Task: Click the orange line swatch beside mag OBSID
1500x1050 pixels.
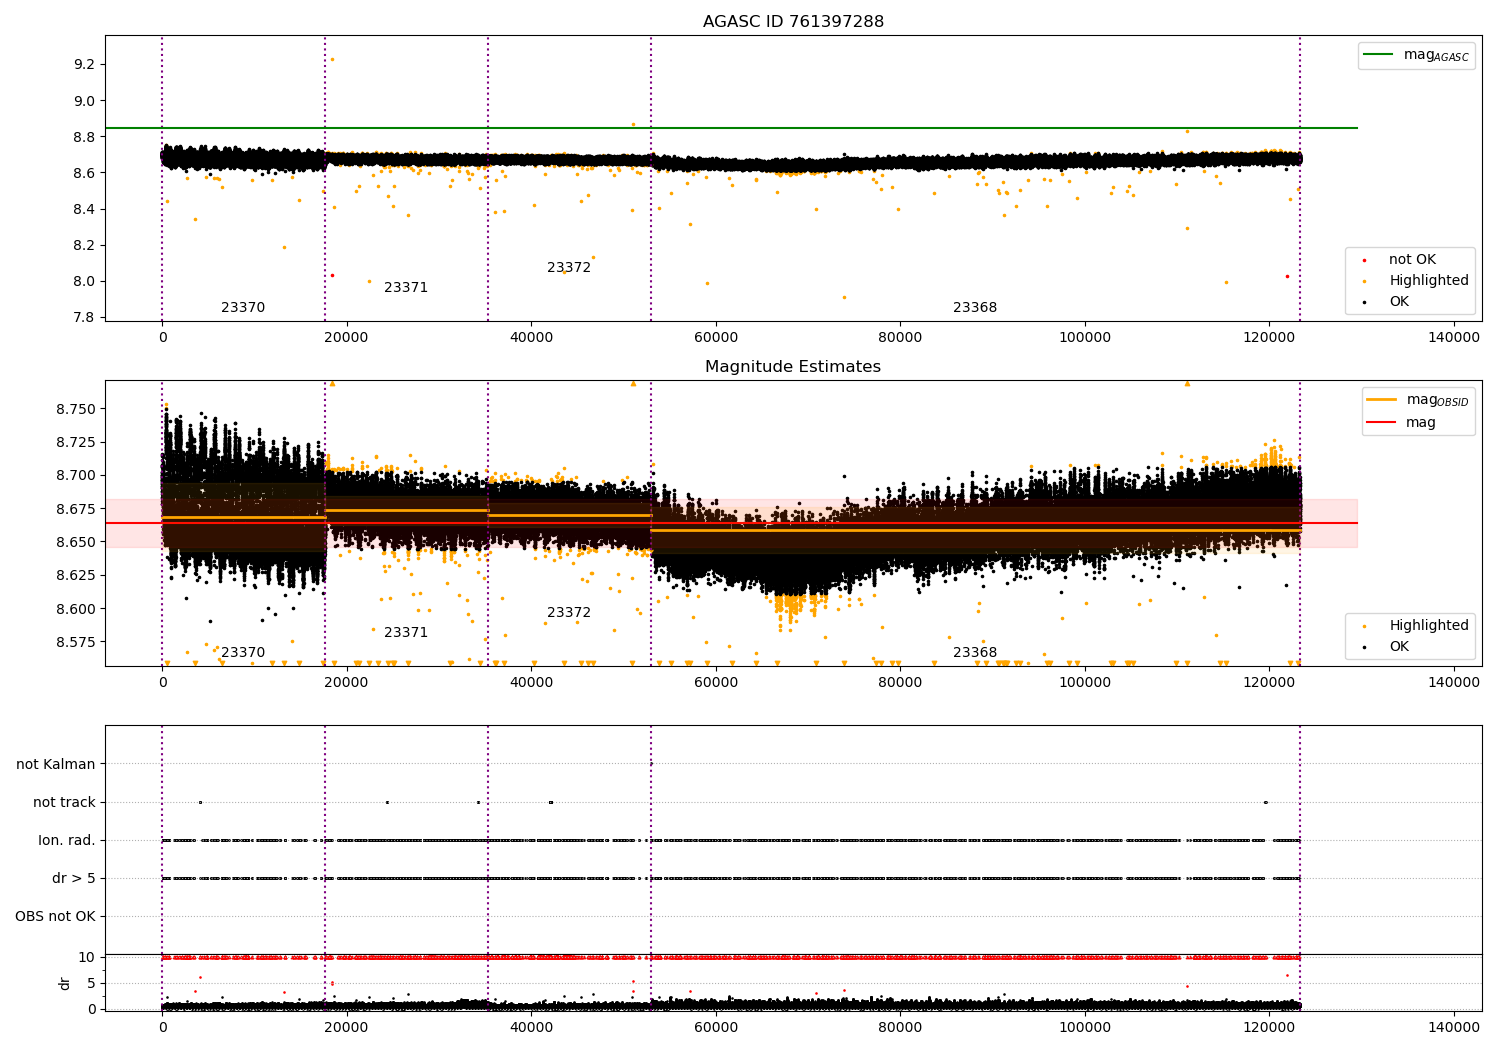Action: coord(1382,400)
